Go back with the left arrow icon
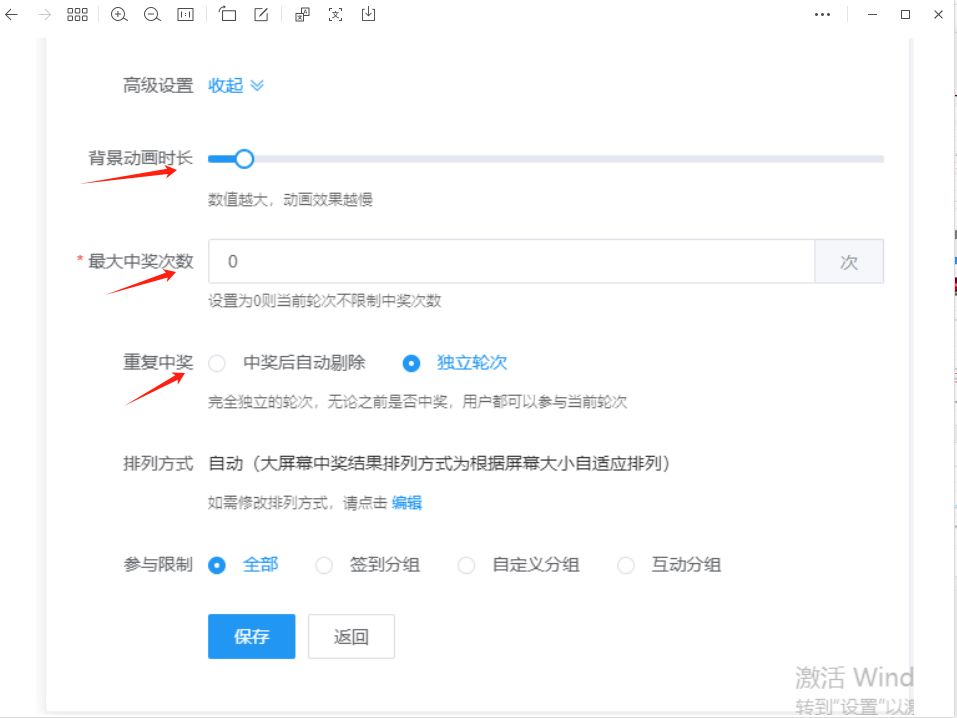Screen dimensions: 957x718 pos(12,15)
